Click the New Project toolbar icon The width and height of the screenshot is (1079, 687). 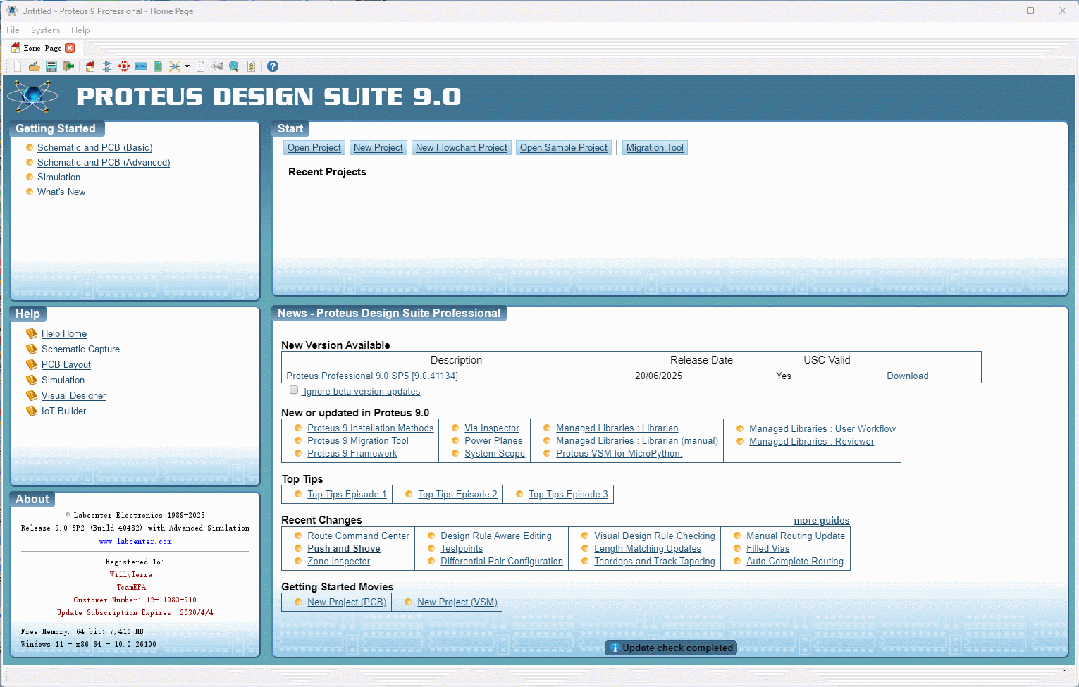click(18, 67)
